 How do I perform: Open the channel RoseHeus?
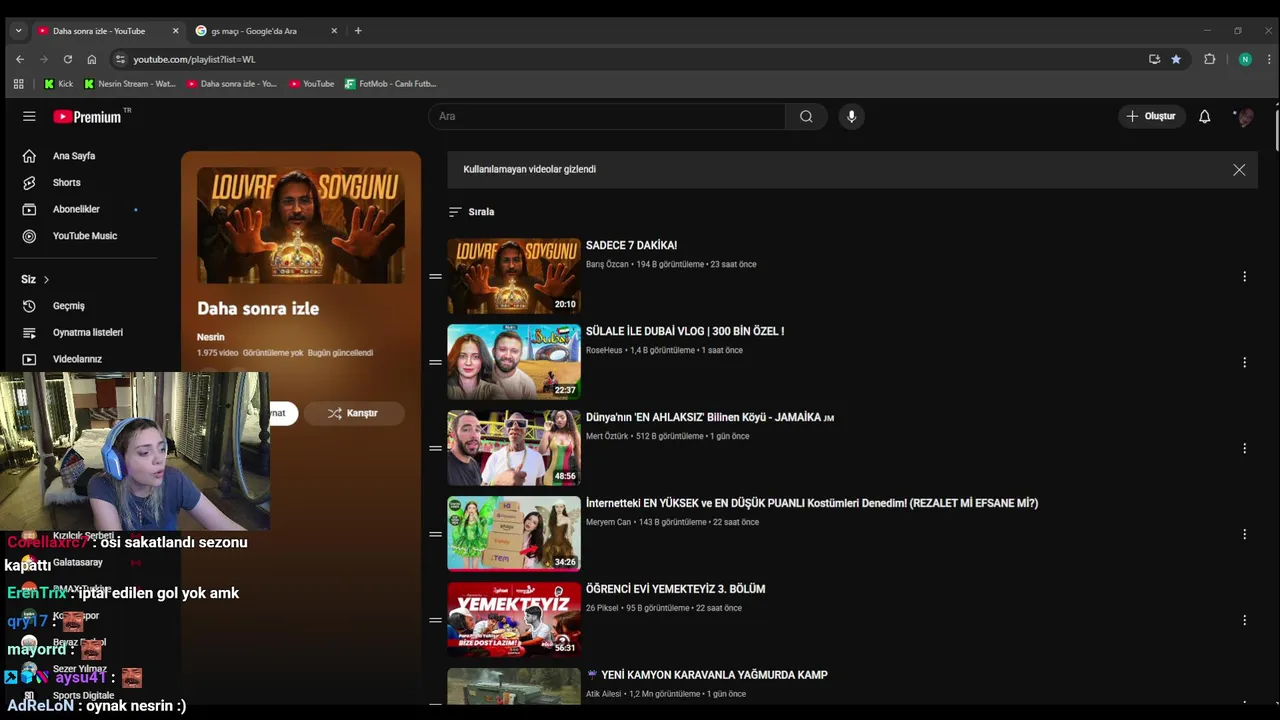click(604, 350)
